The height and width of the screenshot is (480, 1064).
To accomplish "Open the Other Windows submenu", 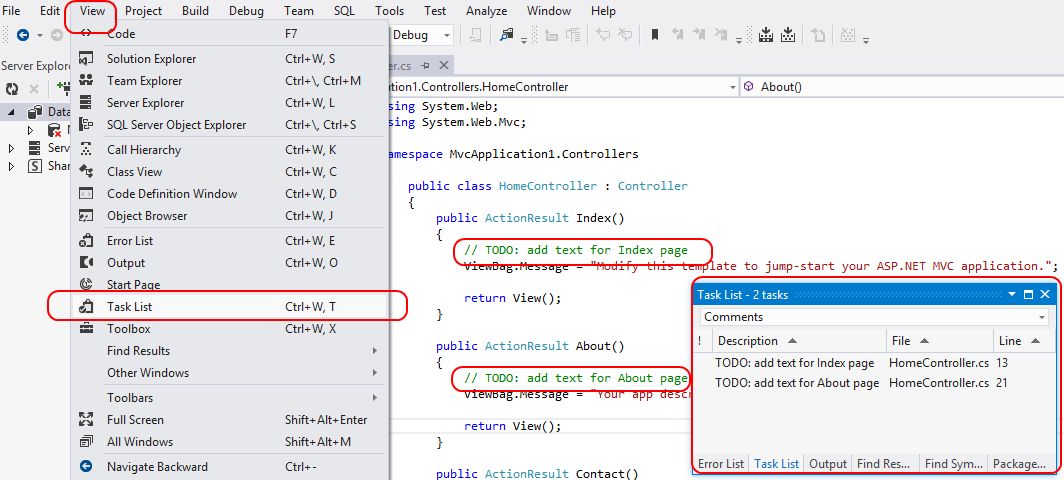I will click(x=230, y=373).
